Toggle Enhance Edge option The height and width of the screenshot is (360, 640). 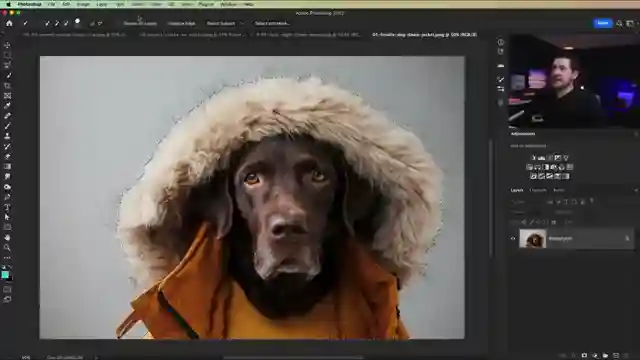[x=181, y=24]
